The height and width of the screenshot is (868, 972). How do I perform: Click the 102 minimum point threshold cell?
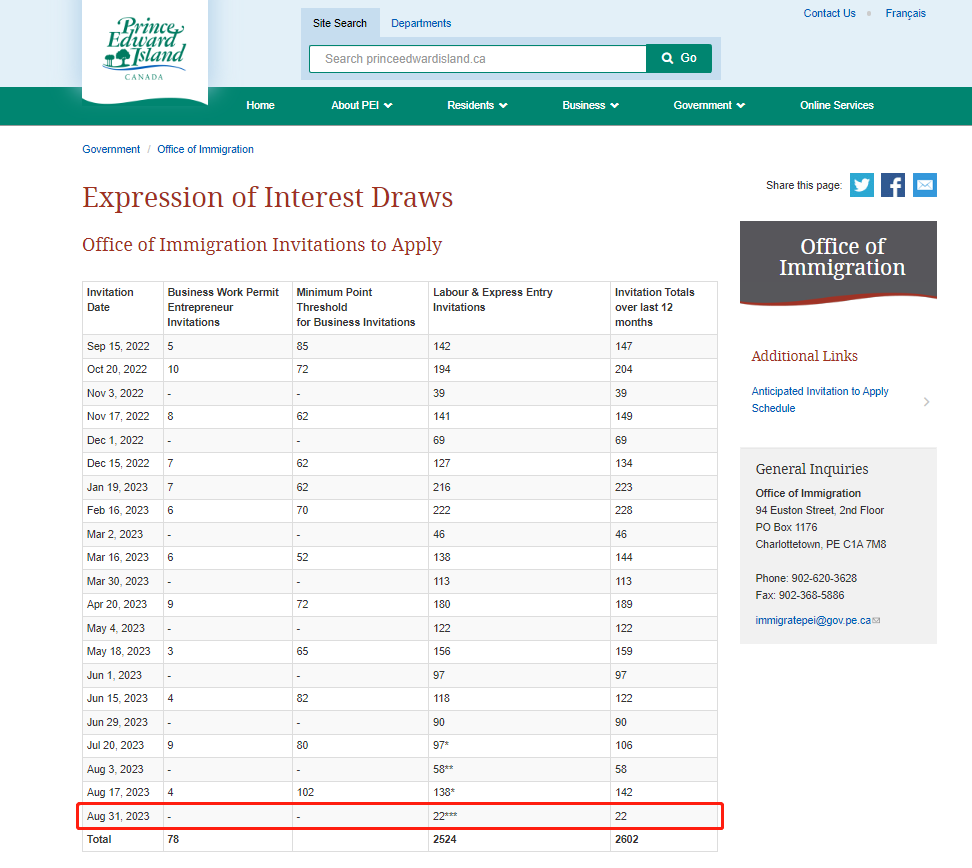coord(360,793)
